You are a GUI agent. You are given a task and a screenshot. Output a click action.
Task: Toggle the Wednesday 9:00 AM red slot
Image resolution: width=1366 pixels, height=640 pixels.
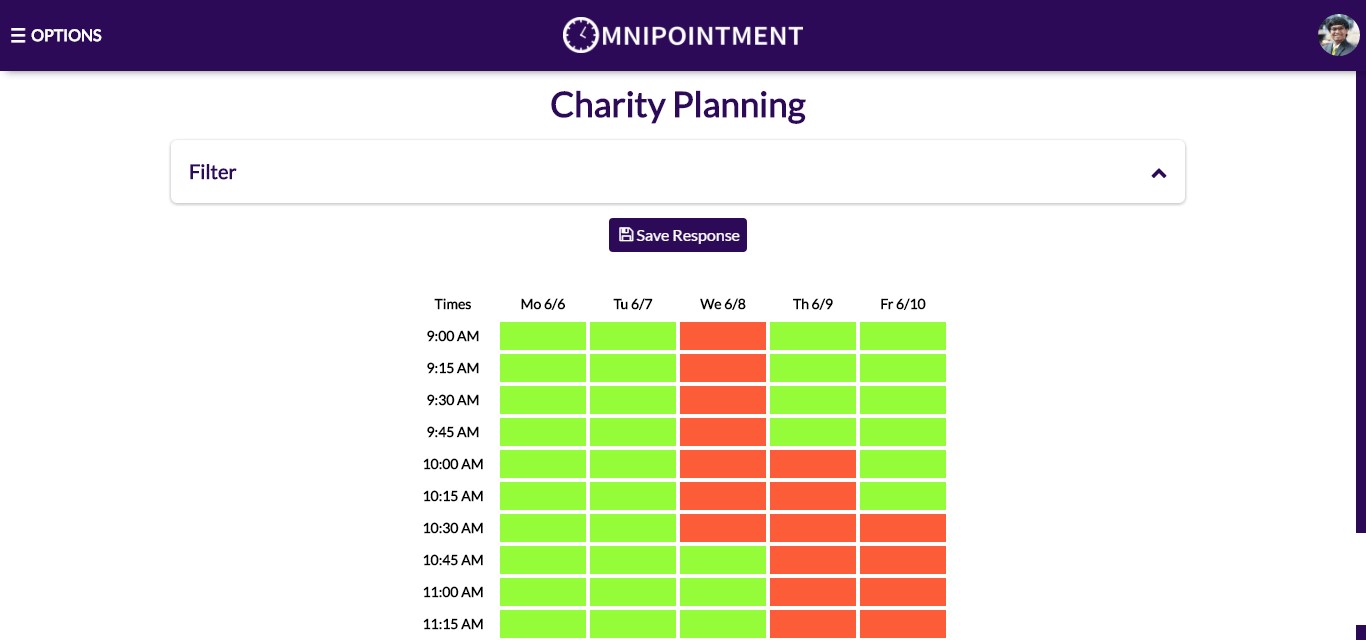click(722, 336)
